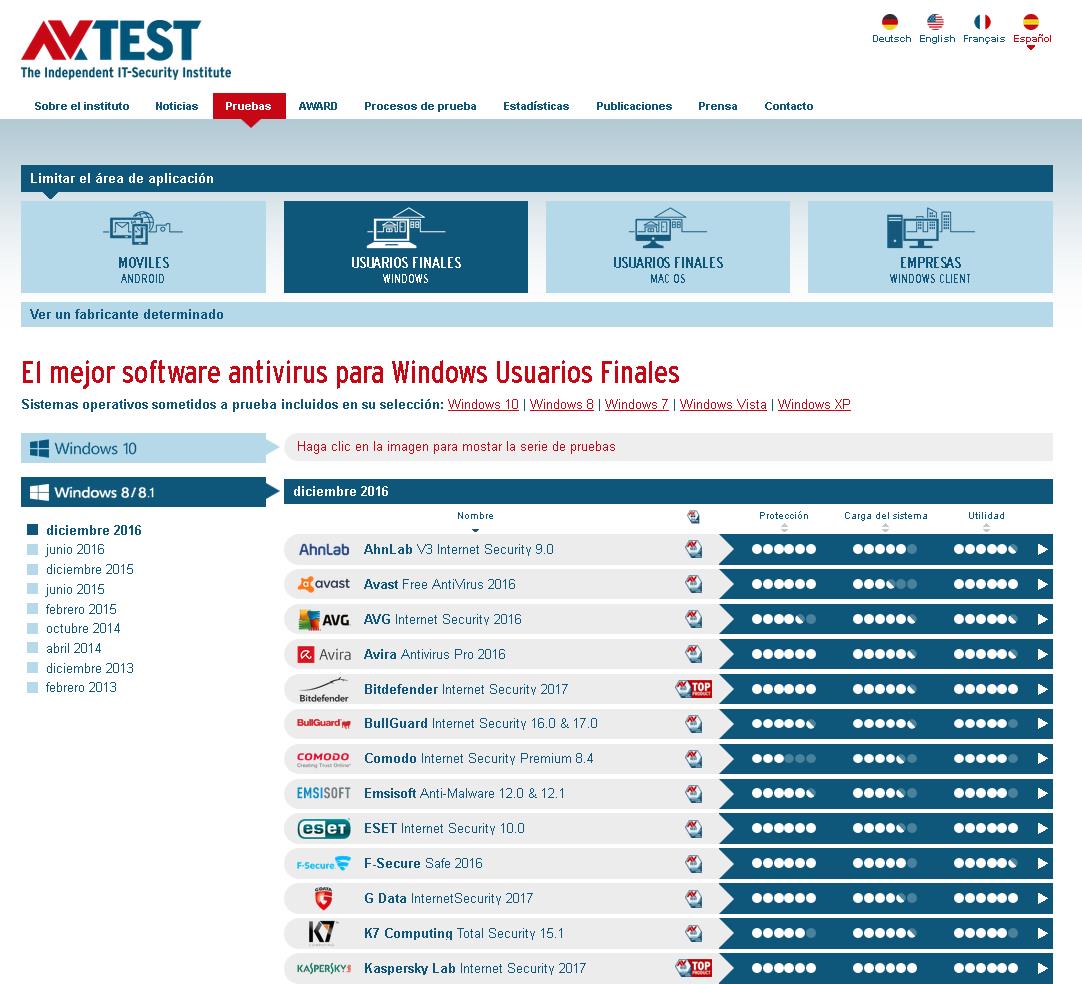Select the Móviles Android category tile

tap(143, 247)
